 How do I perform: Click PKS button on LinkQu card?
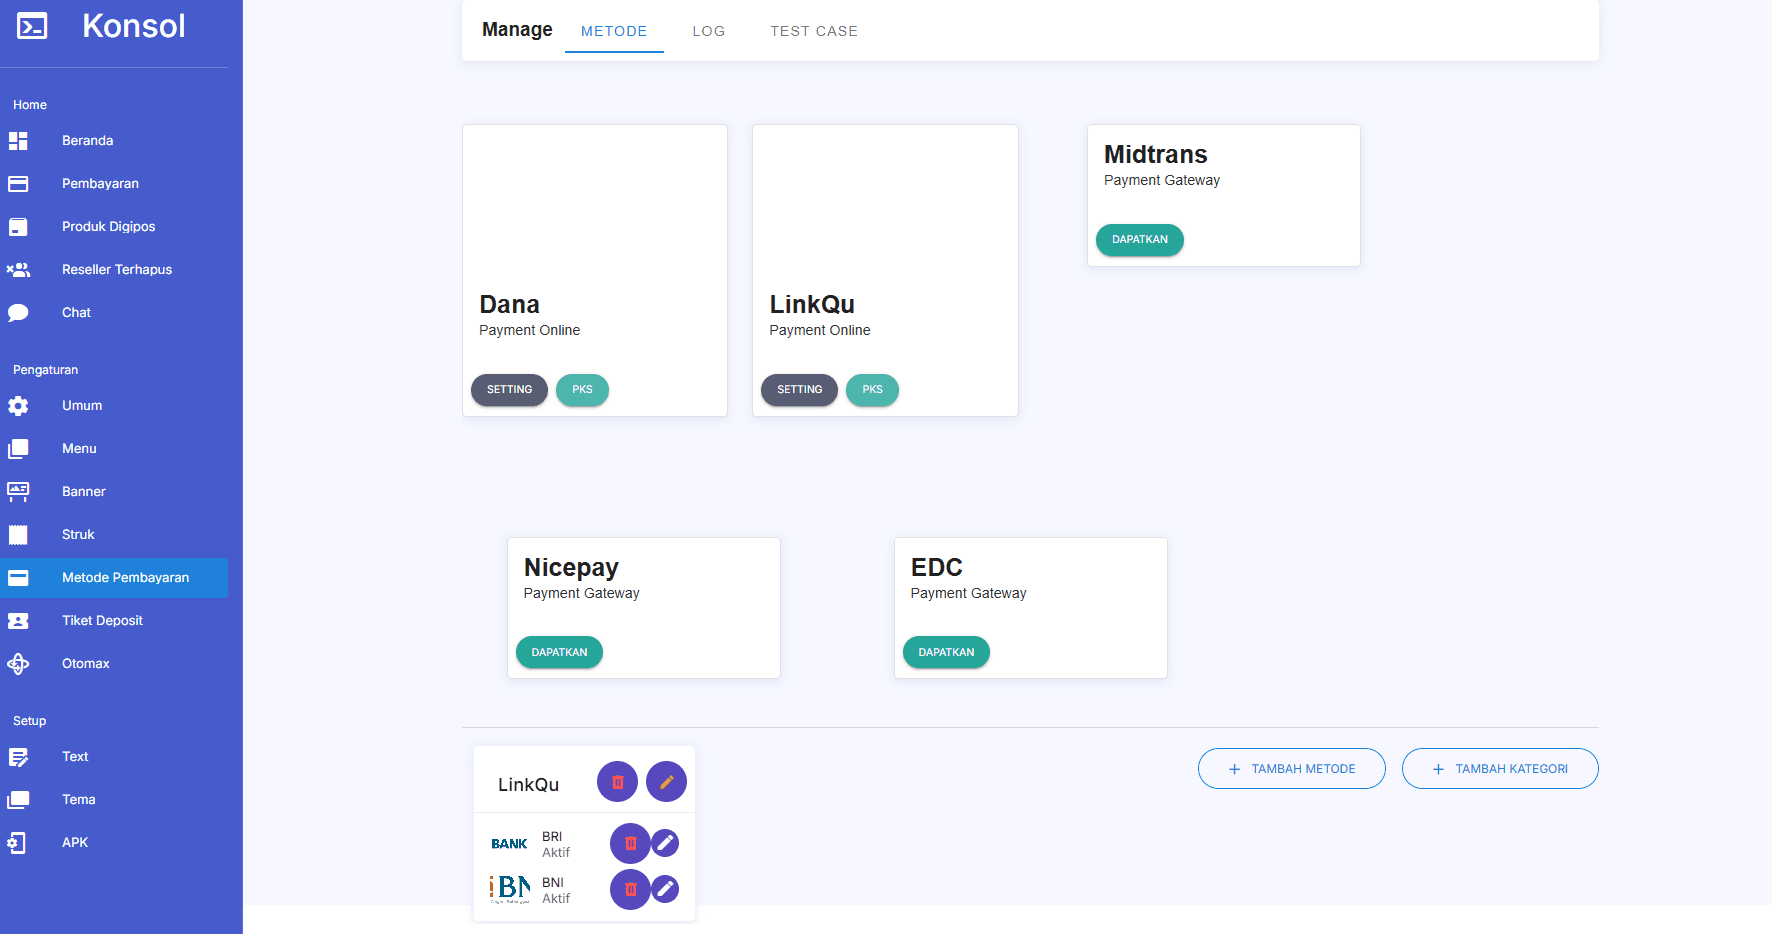pyautogui.click(x=872, y=390)
